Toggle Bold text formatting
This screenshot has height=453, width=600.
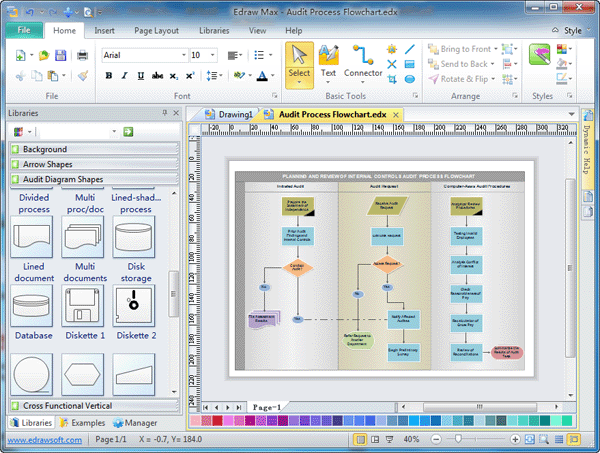tap(109, 76)
